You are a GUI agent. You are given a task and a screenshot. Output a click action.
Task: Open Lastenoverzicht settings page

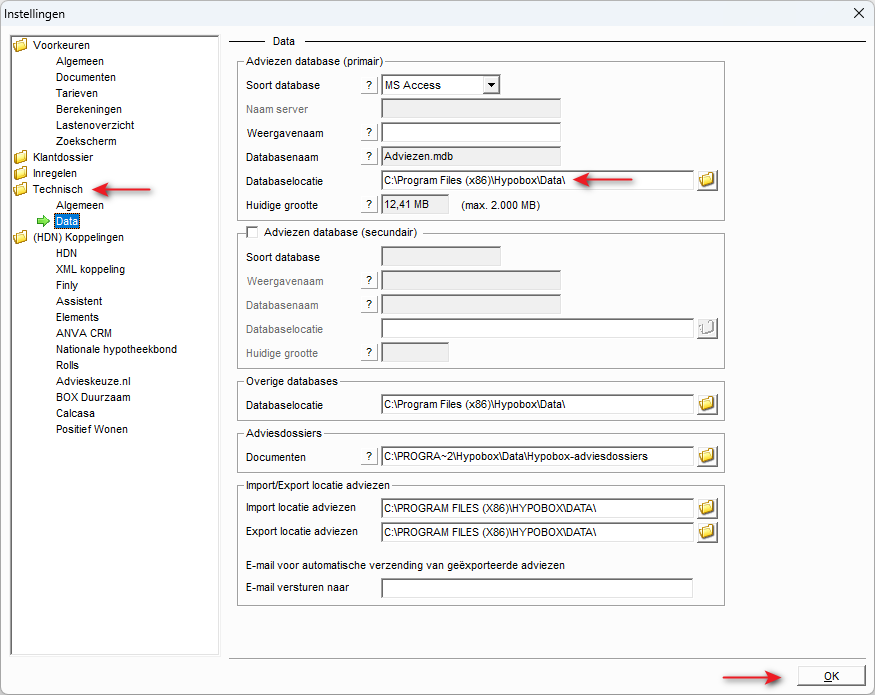pyautogui.click(x=95, y=125)
